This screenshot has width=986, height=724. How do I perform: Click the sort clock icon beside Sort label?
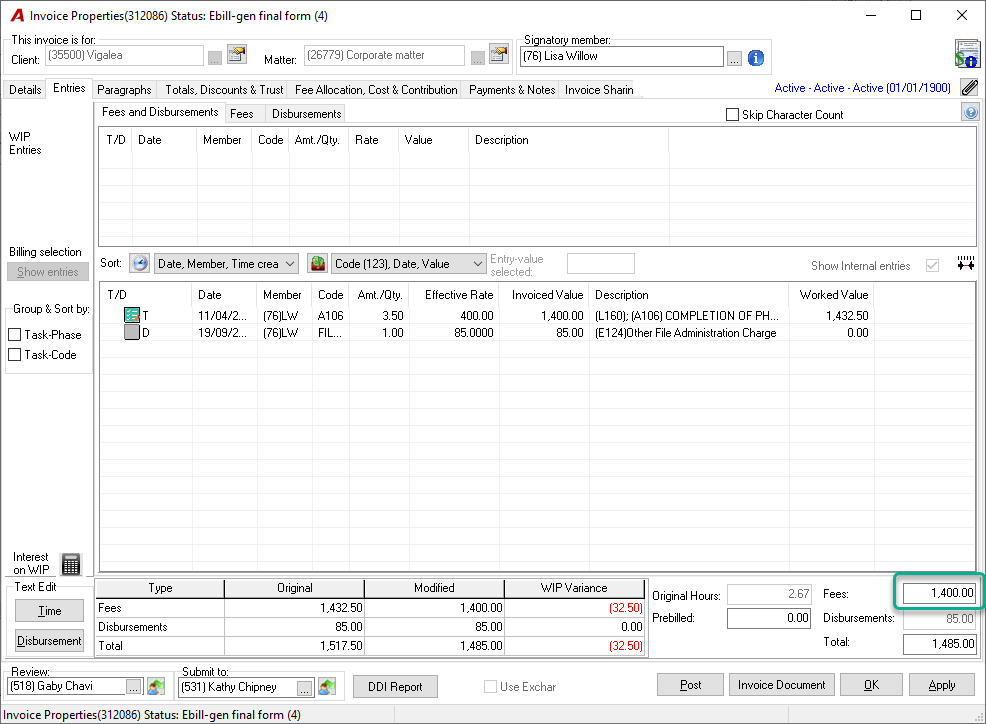140,263
